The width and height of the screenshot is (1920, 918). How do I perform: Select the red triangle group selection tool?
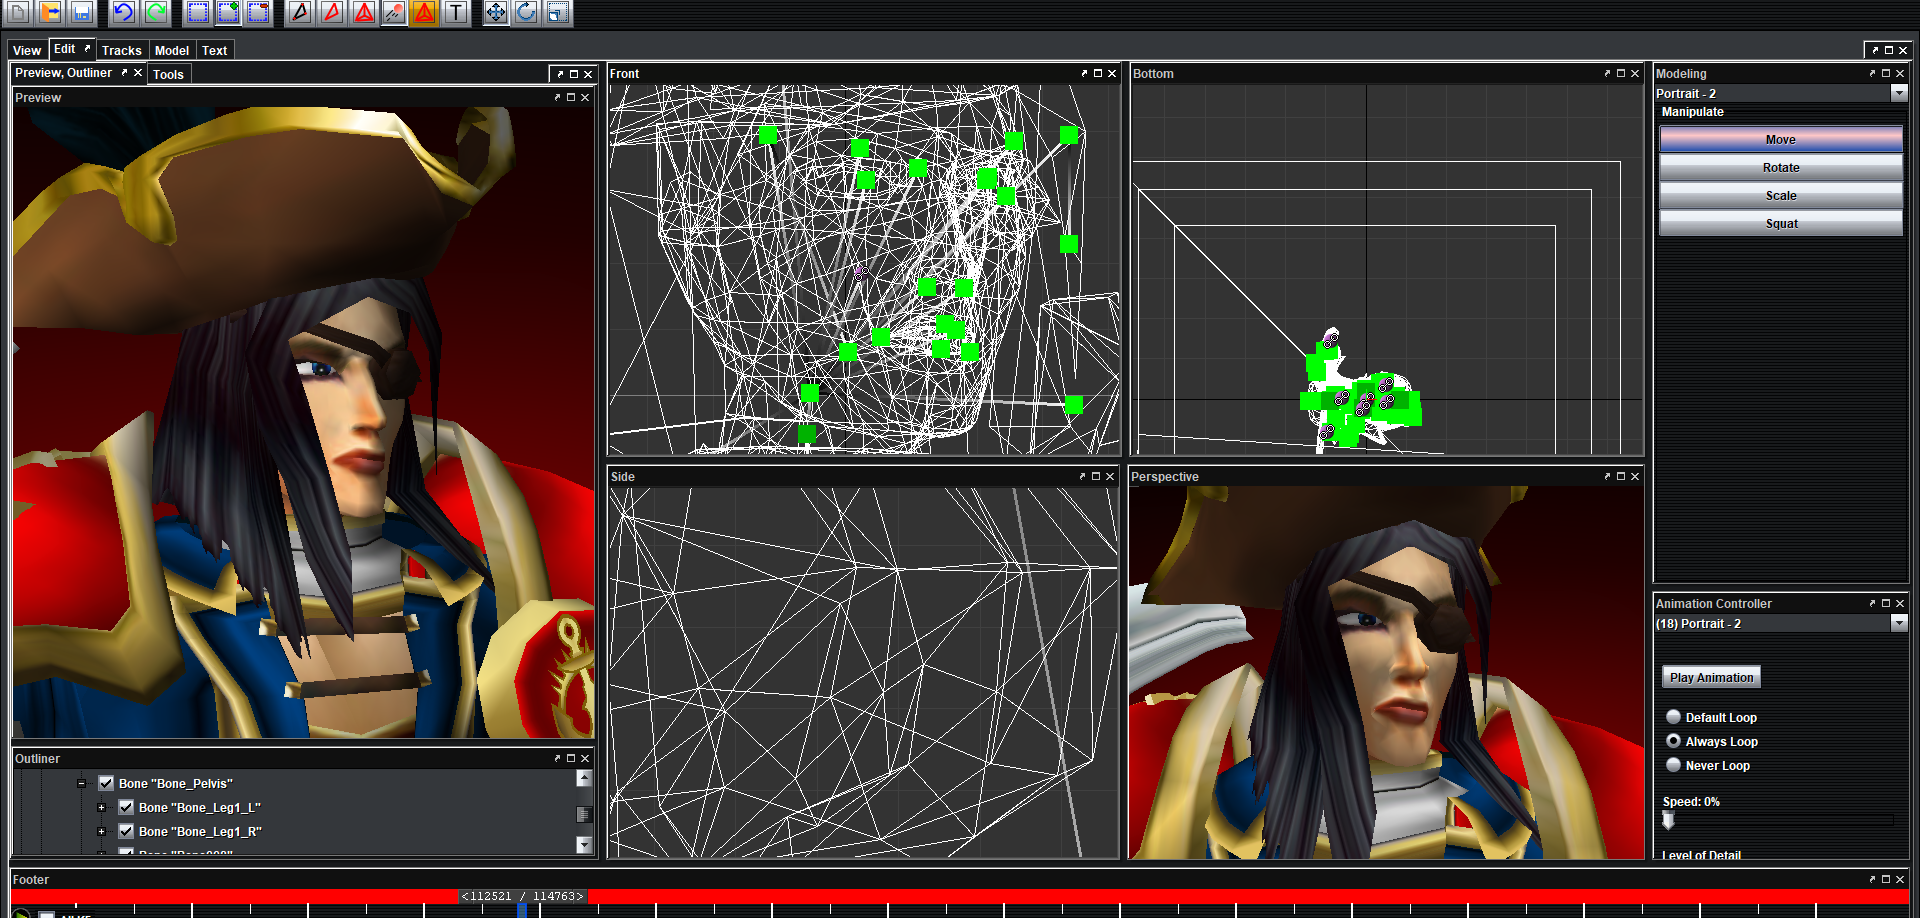coord(364,12)
